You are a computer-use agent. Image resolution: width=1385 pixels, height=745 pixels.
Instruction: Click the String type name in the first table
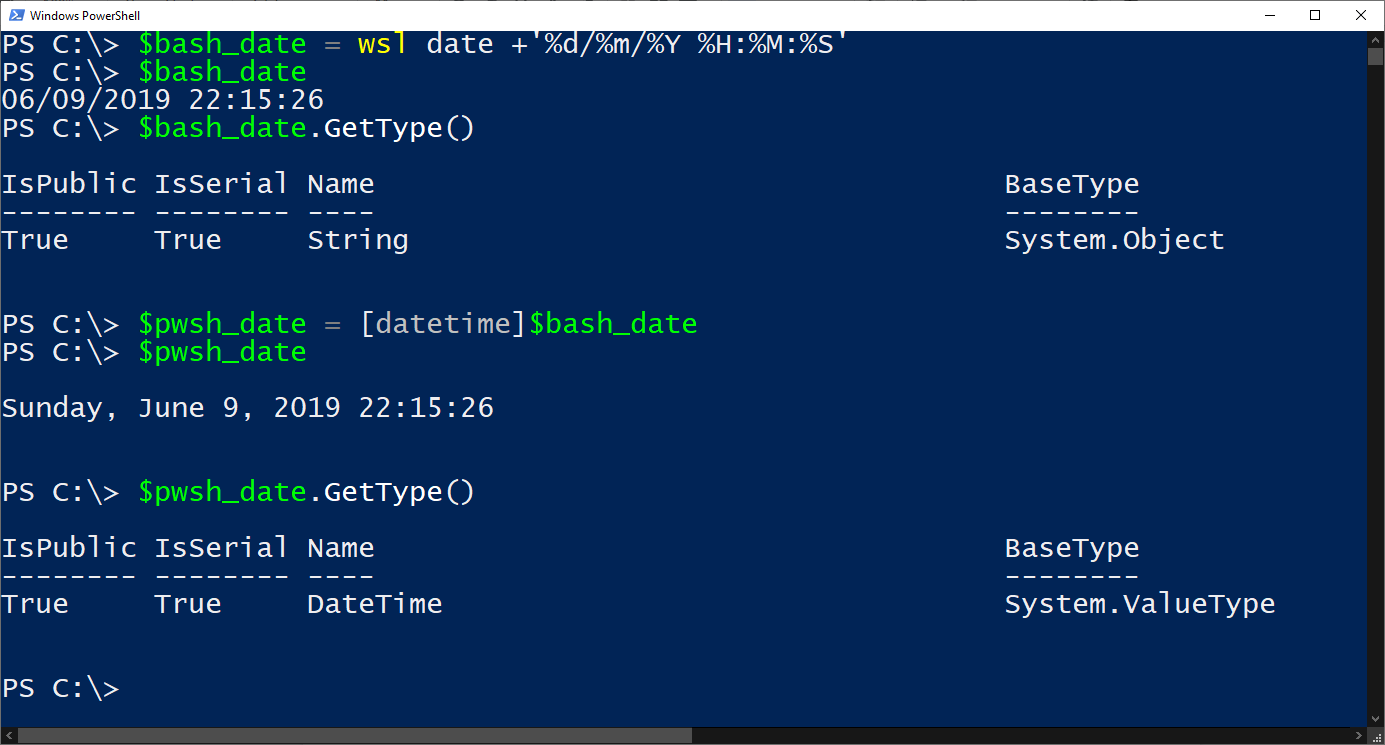tap(358, 239)
